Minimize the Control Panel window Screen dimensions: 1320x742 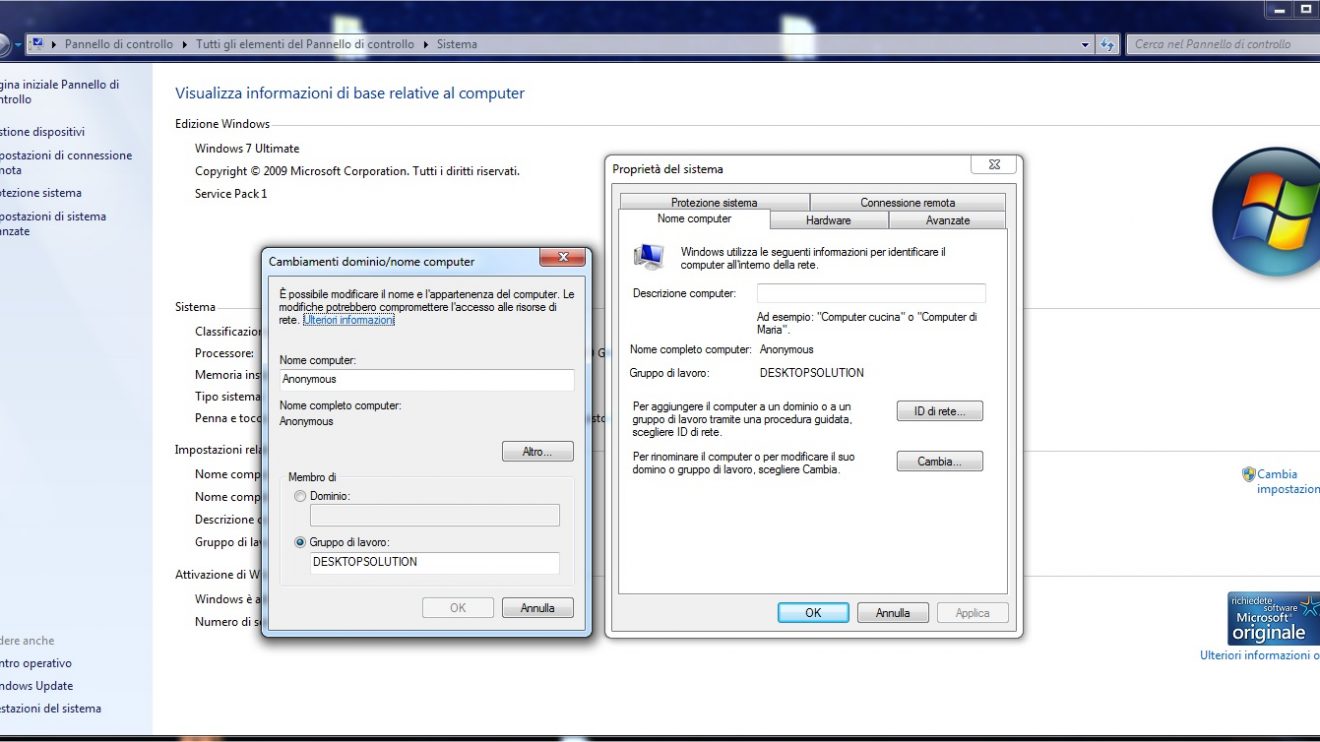[x=1280, y=9]
